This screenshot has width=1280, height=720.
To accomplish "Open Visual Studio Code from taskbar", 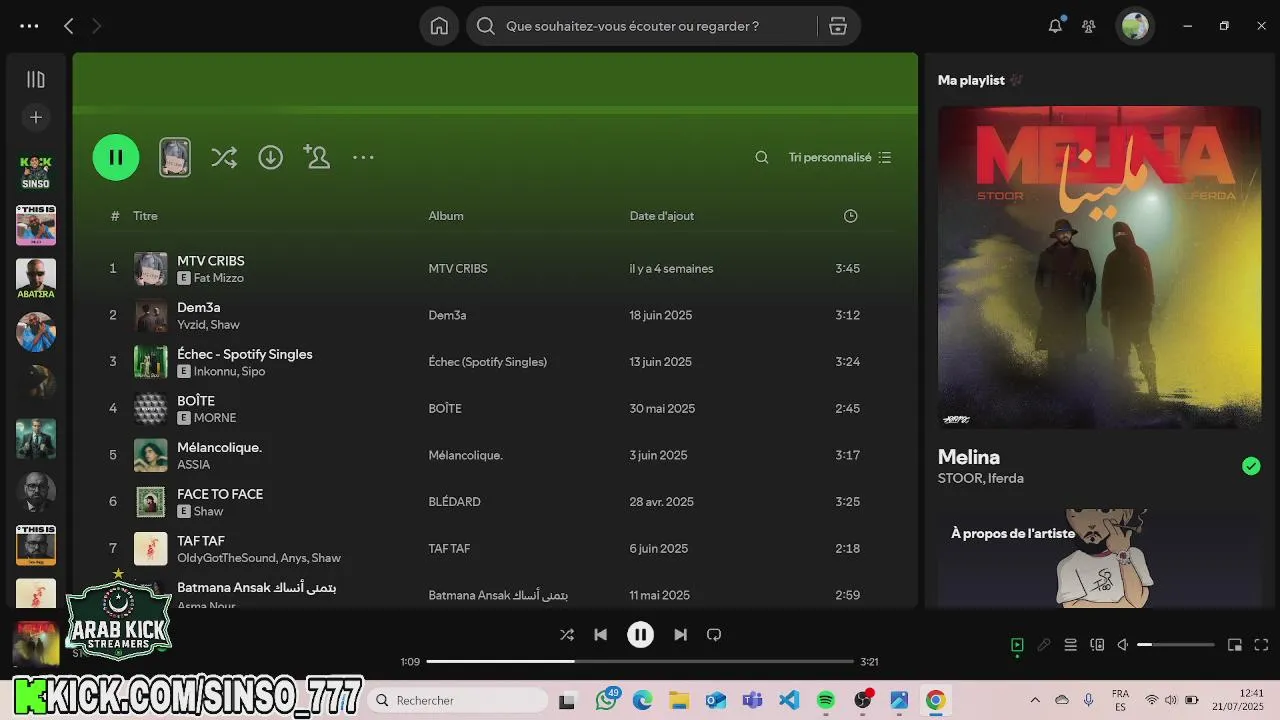I will [x=789, y=700].
